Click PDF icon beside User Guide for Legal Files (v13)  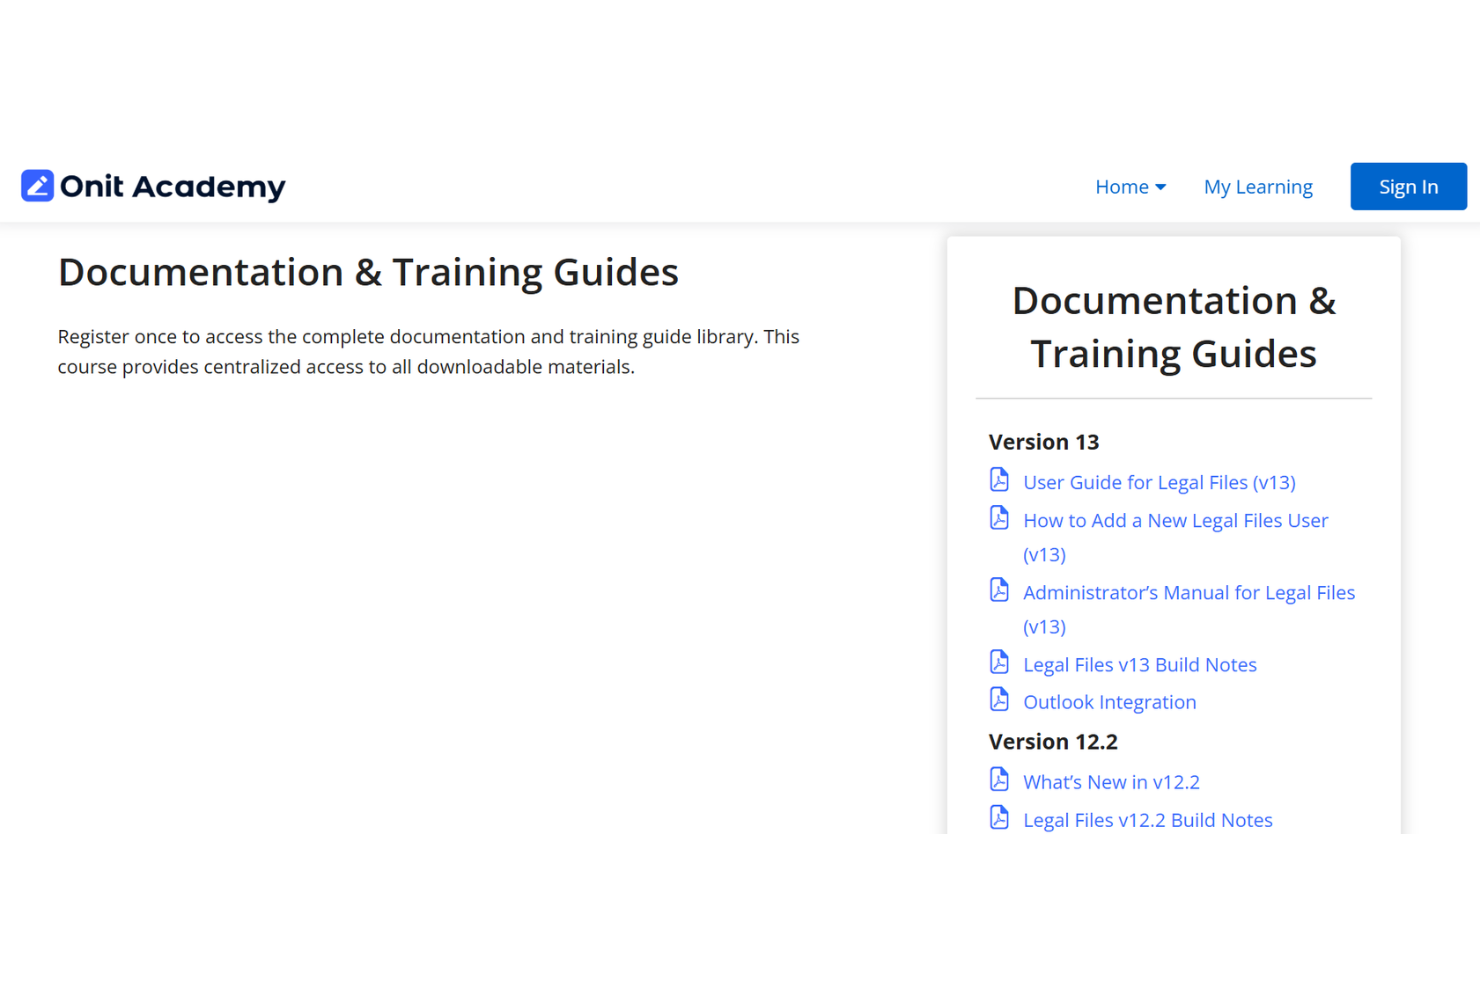point(999,480)
